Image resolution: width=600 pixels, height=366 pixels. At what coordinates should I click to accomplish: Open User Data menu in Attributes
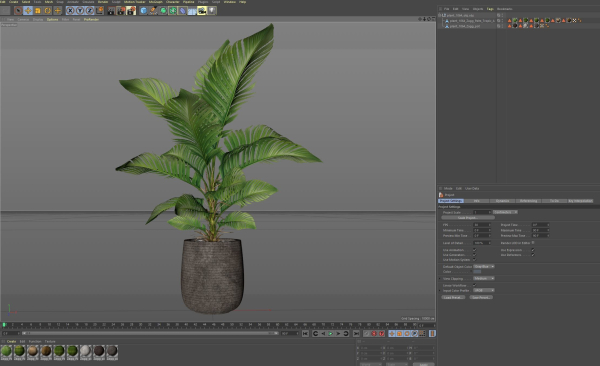(472, 188)
